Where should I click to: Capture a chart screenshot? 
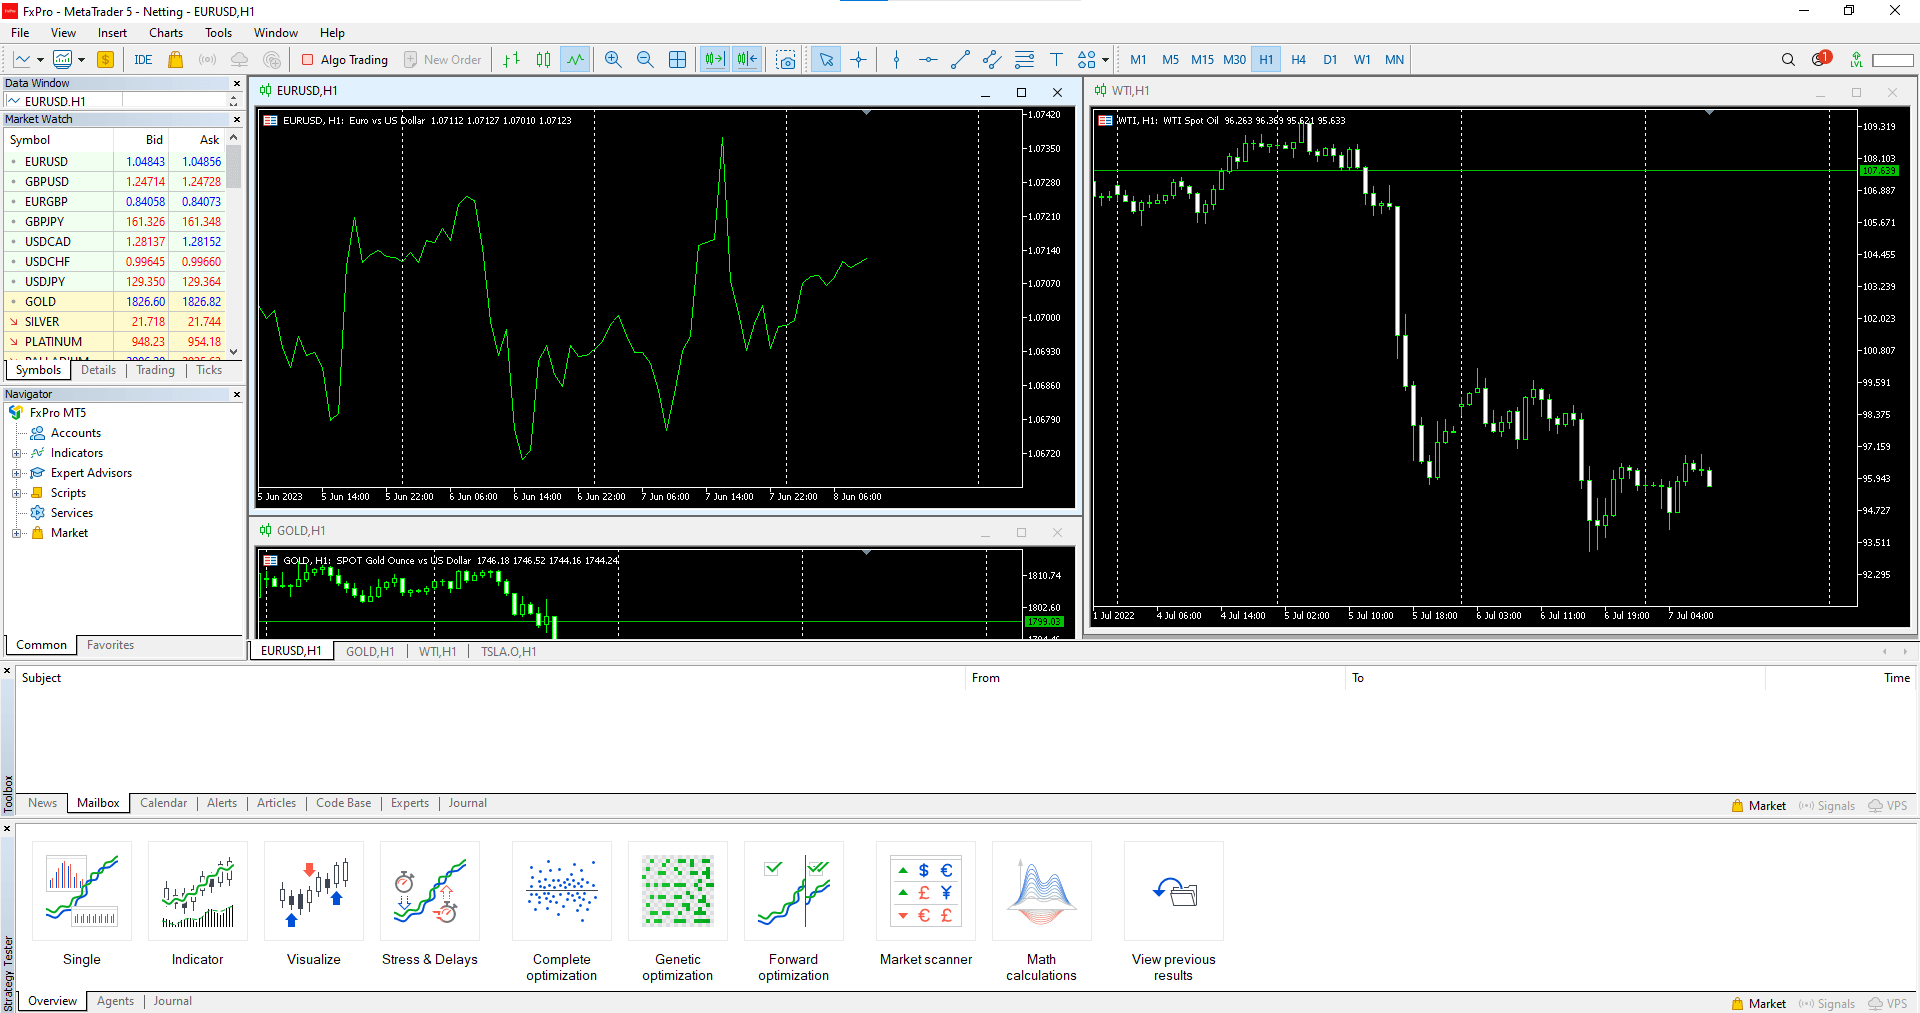[786, 59]
